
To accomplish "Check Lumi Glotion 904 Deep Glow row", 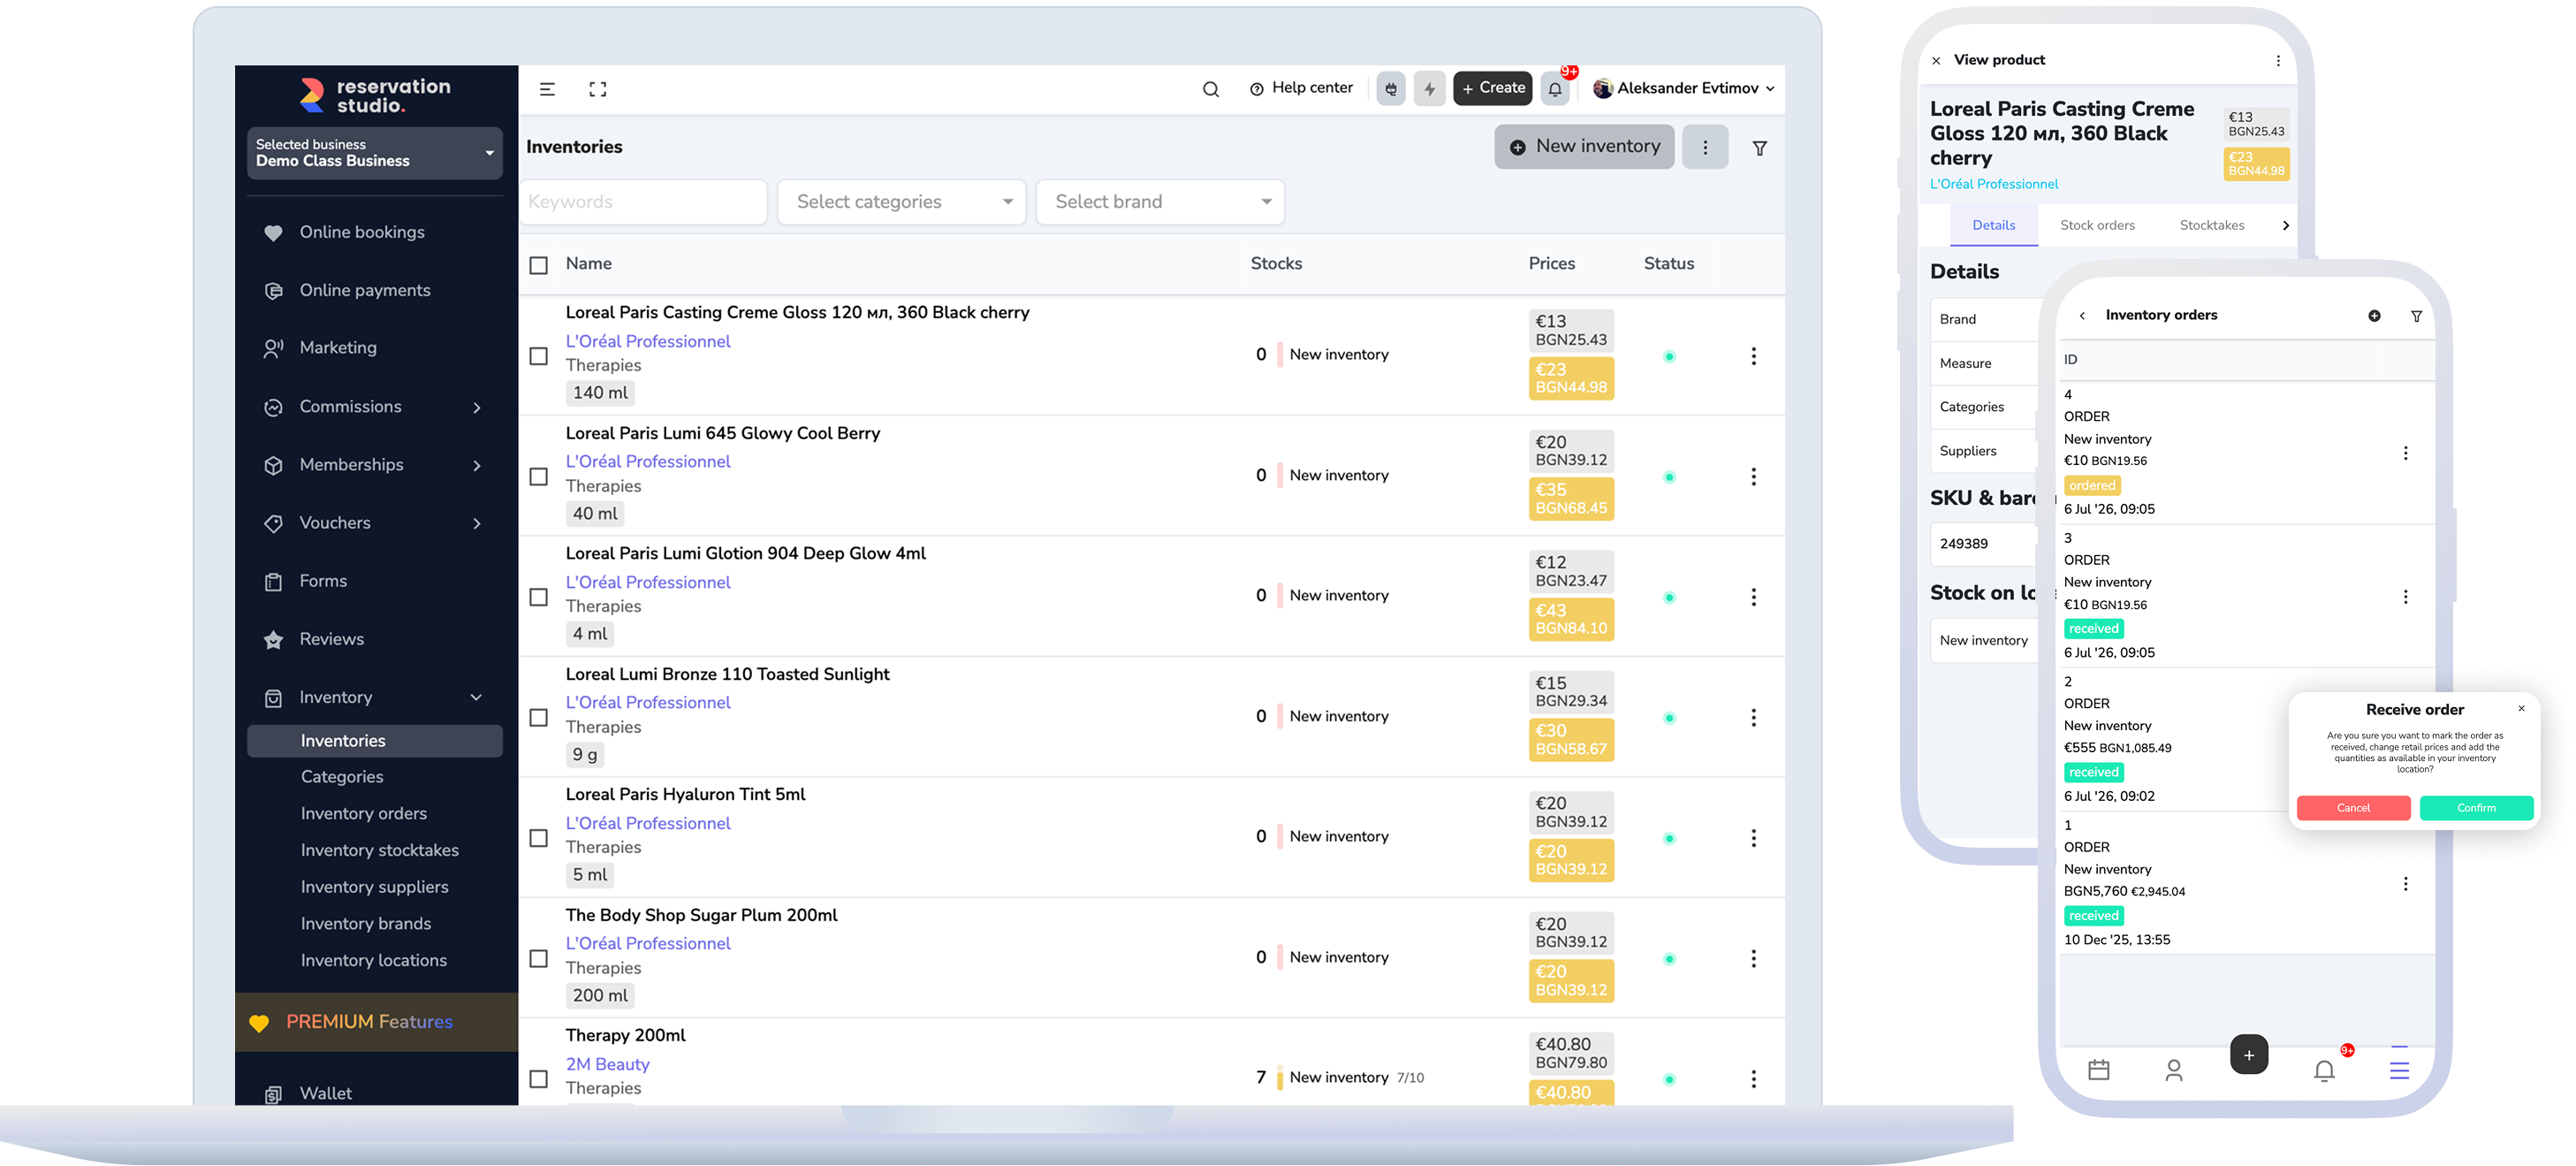I will (x=538, y=597).
